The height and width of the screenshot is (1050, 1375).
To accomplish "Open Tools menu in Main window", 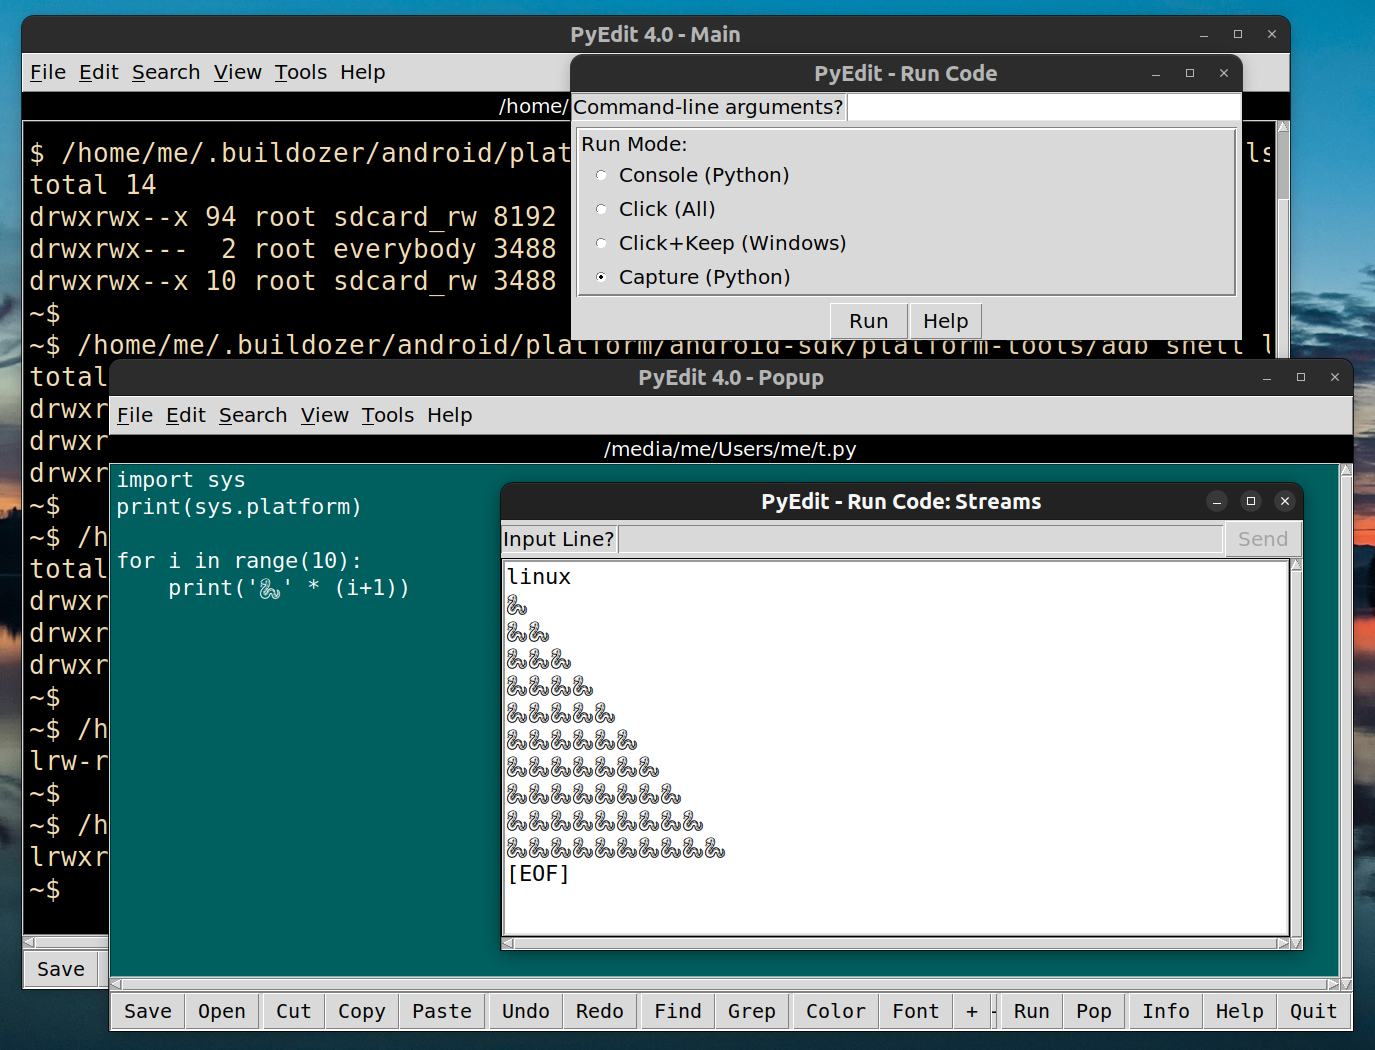I will coord(301,72).
